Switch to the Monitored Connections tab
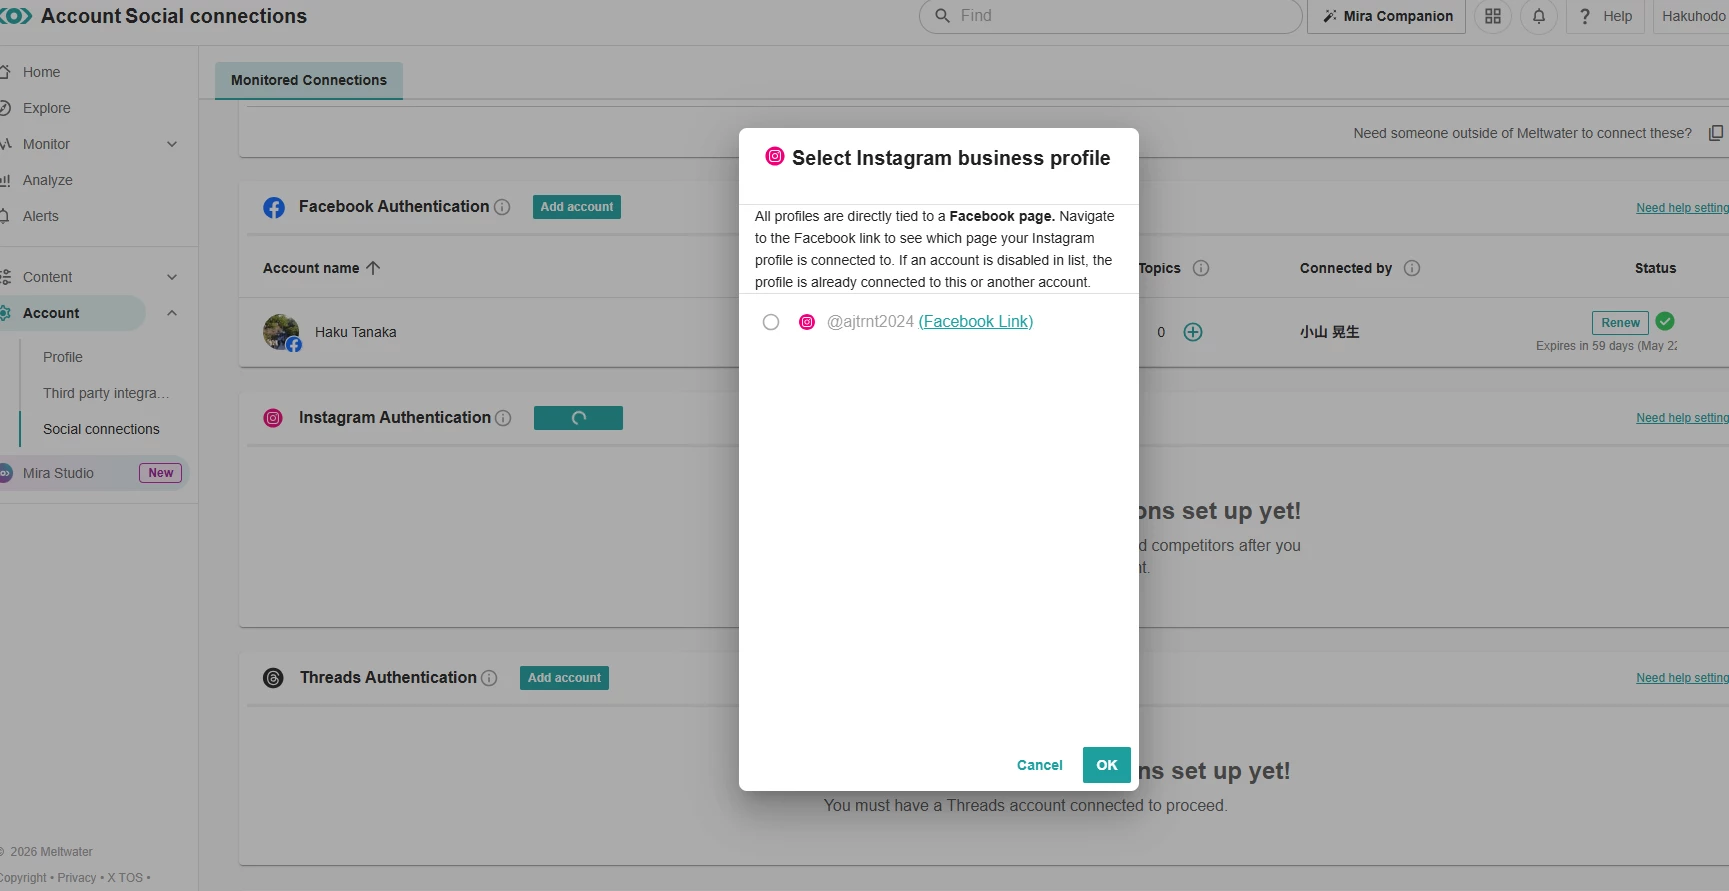Viewport: 1729px width, 891px height. tap(308, 80)
